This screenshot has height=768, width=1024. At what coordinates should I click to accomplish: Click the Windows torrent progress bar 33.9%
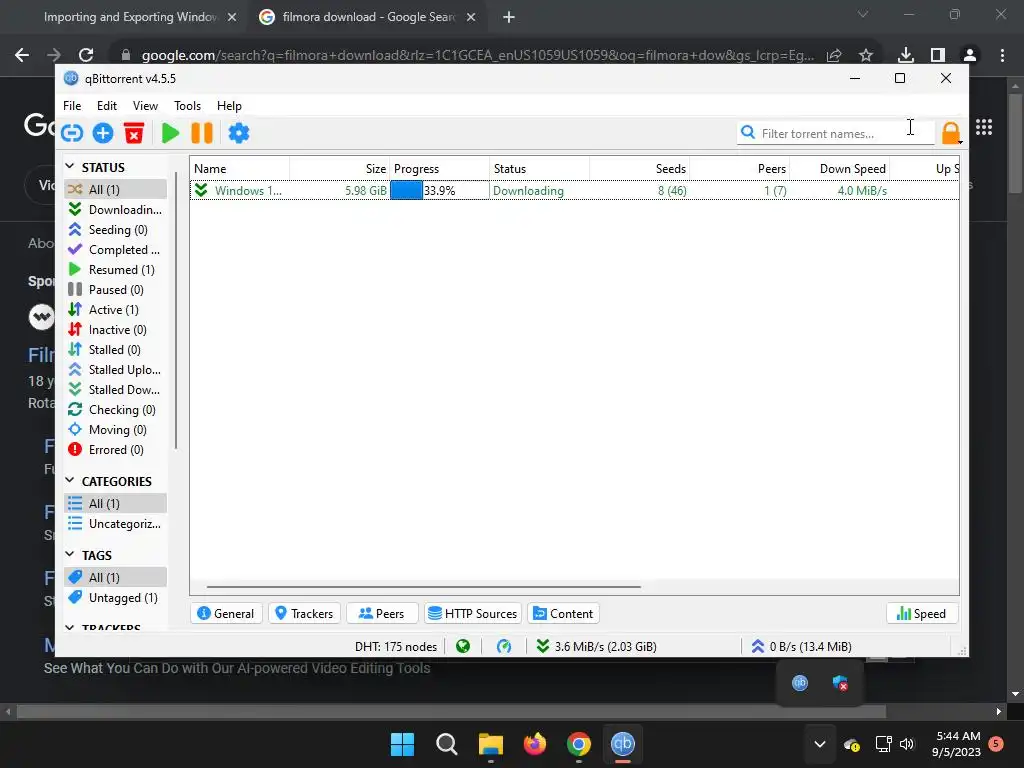point(440,191)
